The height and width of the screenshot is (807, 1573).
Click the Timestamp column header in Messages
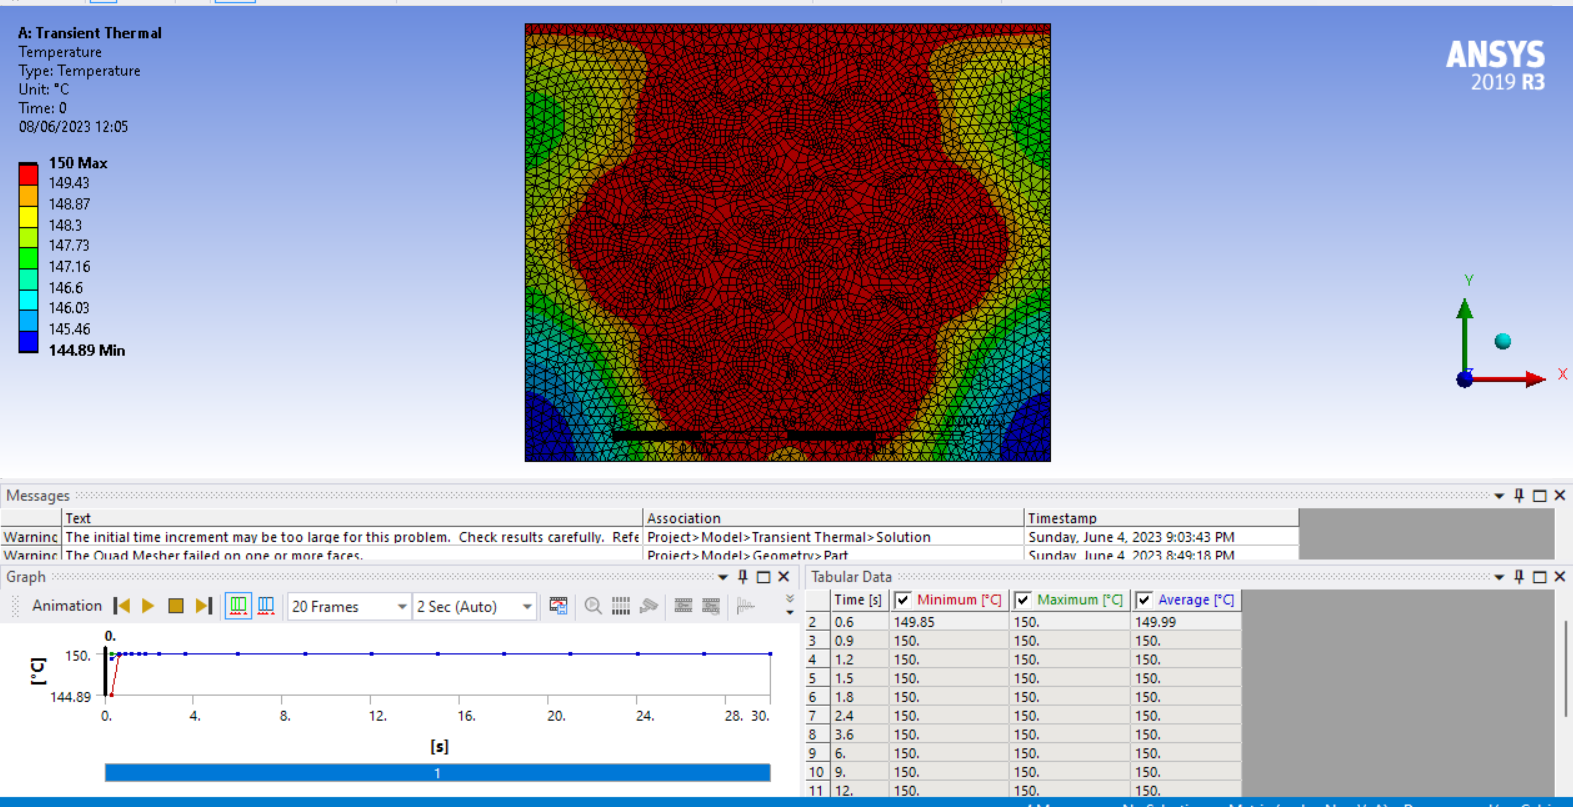[x=1161, y=518]
